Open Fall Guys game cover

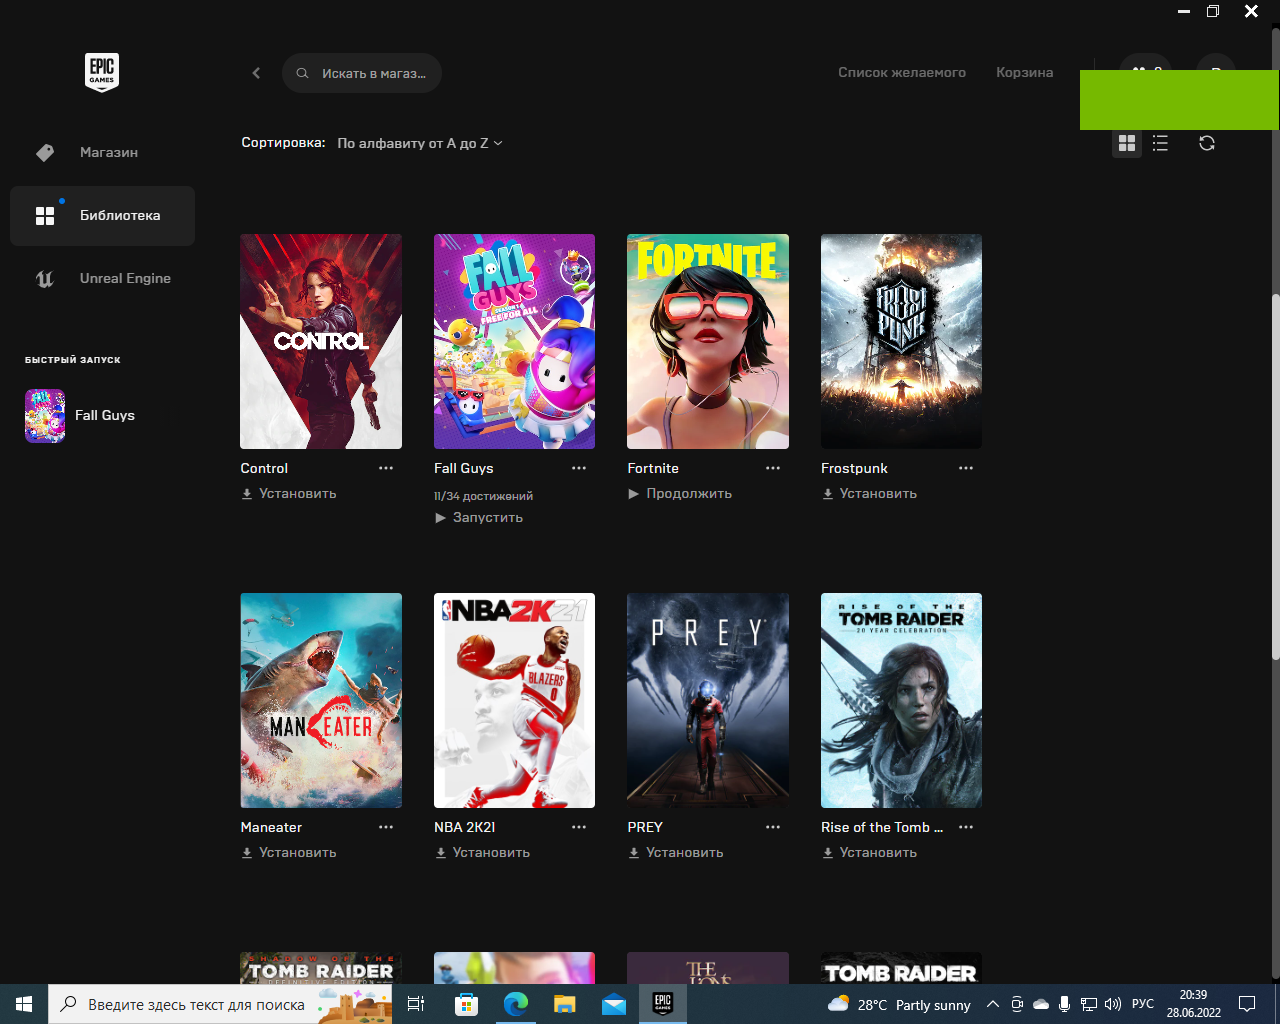514,341
